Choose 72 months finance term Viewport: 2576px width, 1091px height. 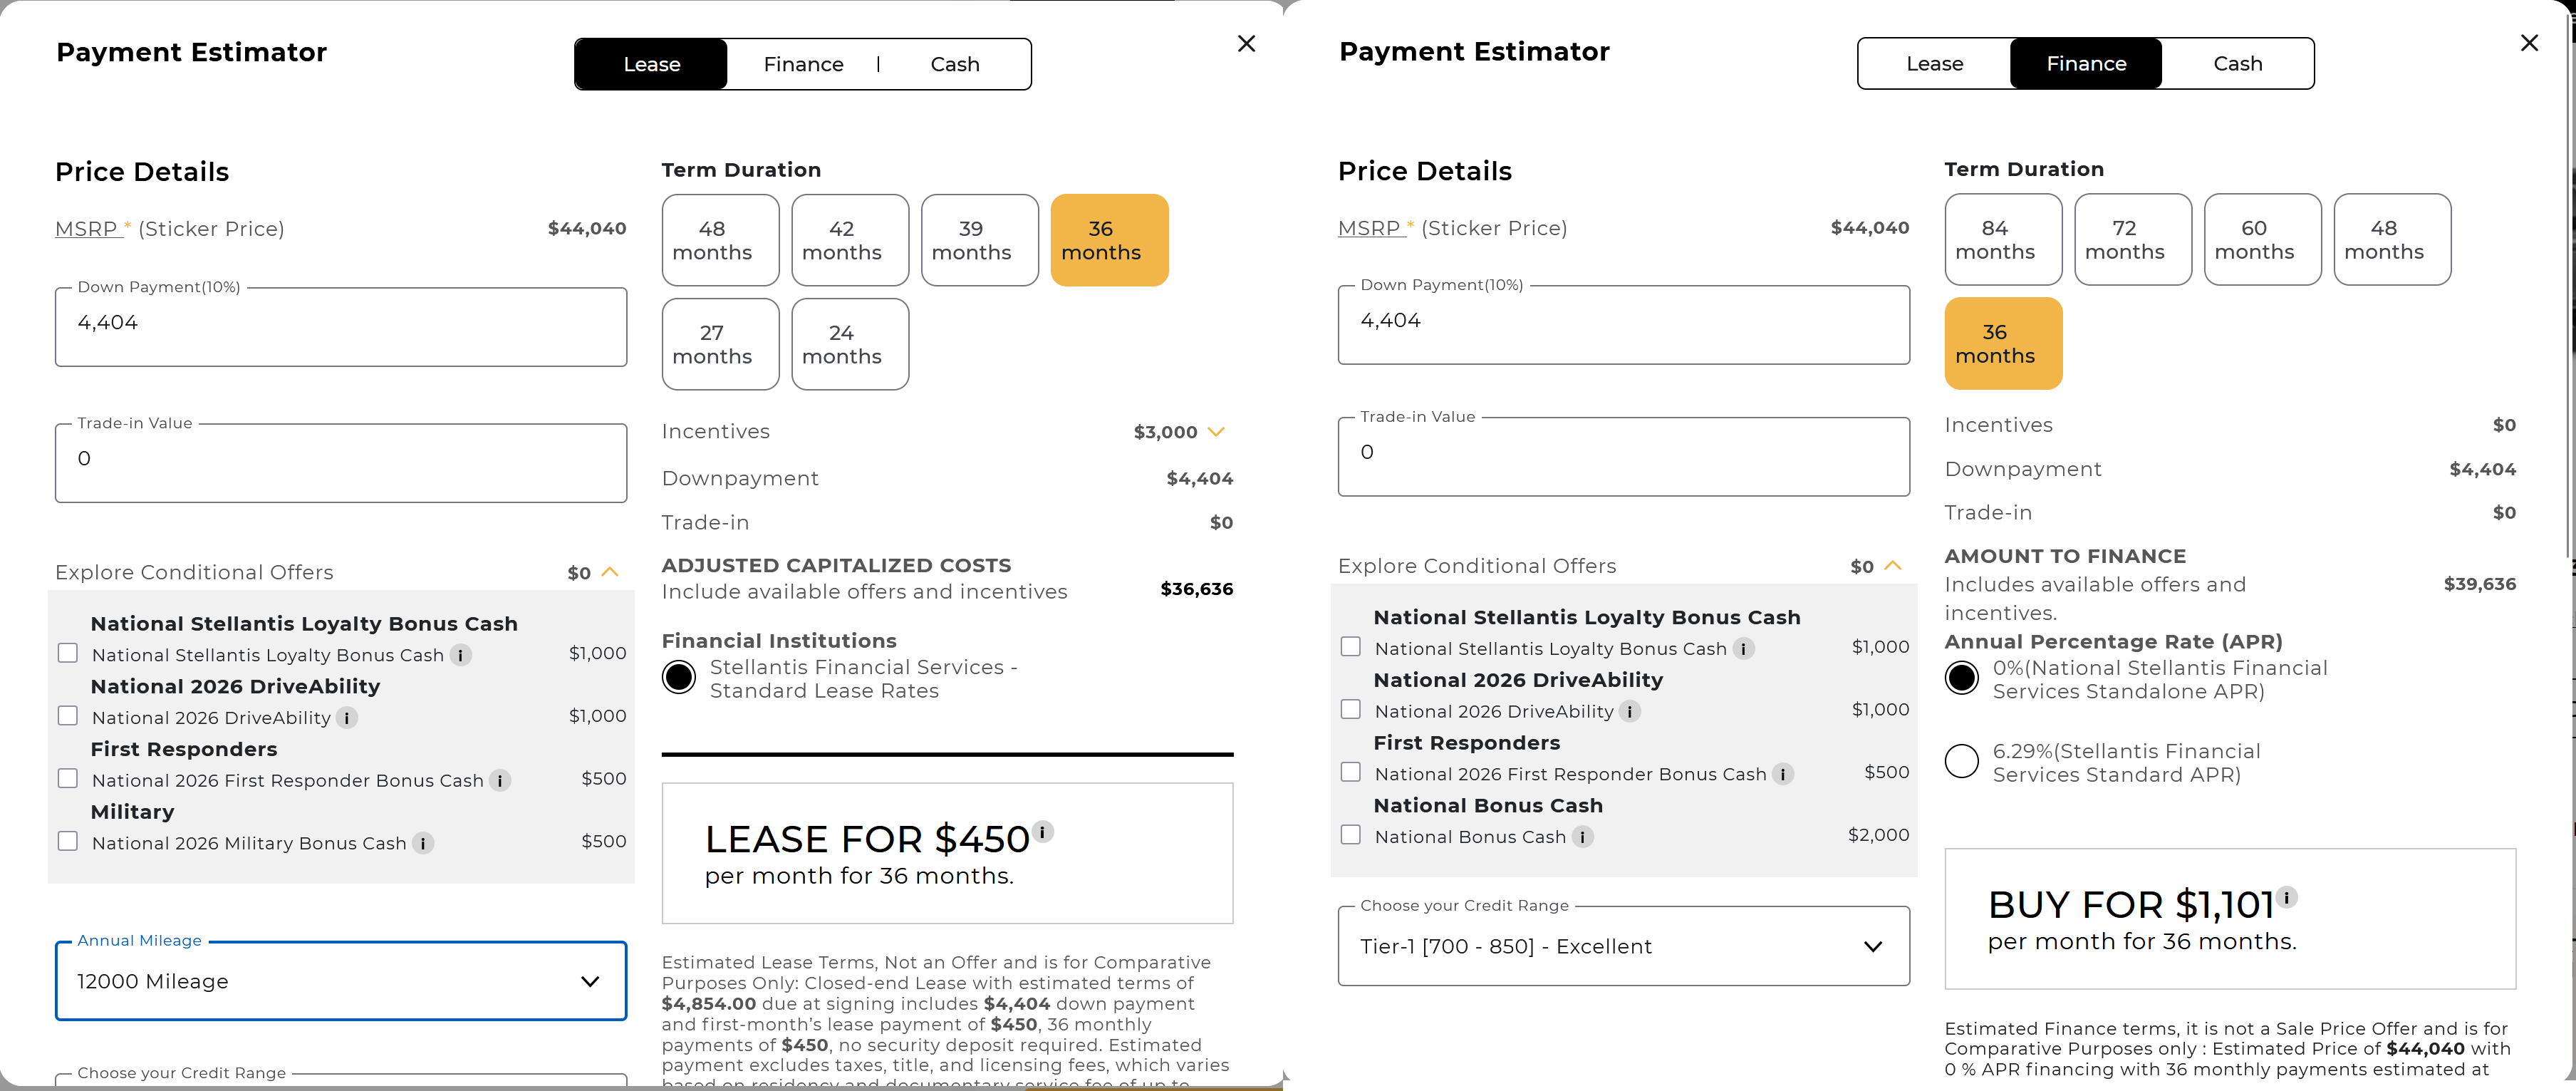coord(2133,239)
